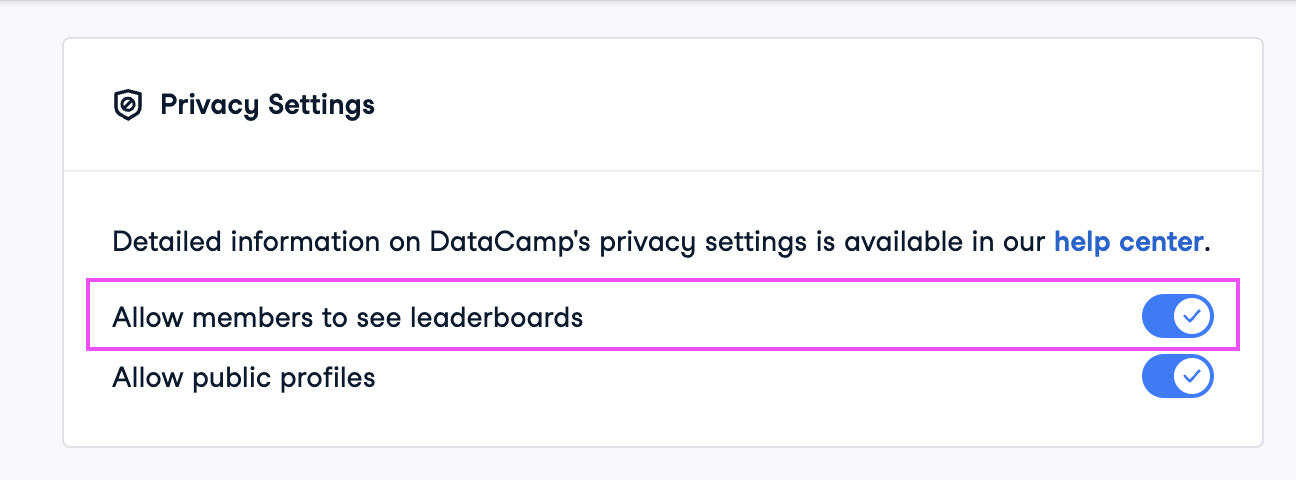Select the 'Allow members to see leaderboards' label
Screen dimensions: 1296x480
pos(347,318)
